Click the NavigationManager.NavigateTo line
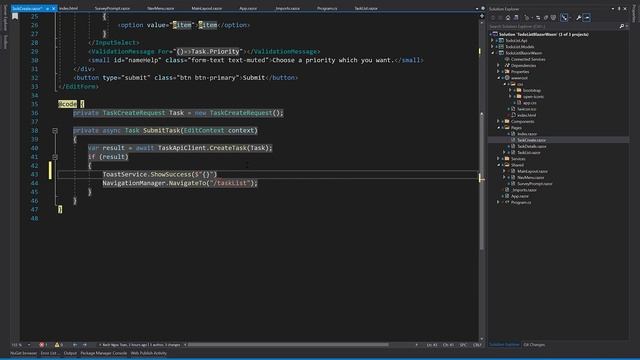The image size is (640, 360). coord(180,183)
